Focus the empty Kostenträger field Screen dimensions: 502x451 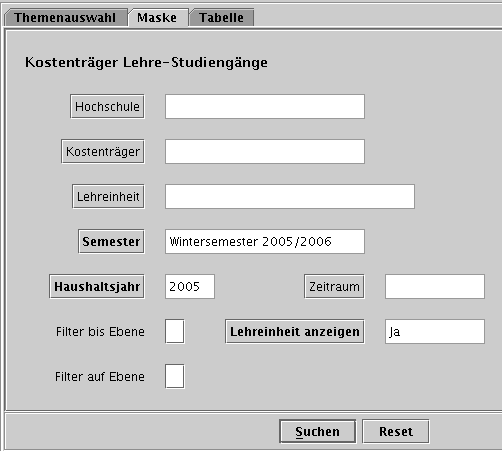pyautogui.click(x=265, y=151)
